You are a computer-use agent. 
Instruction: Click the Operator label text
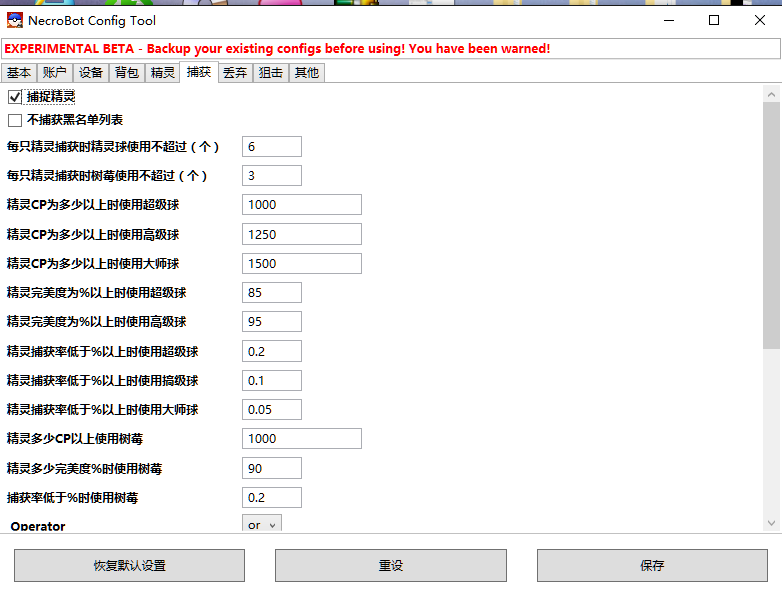(38, 526)
